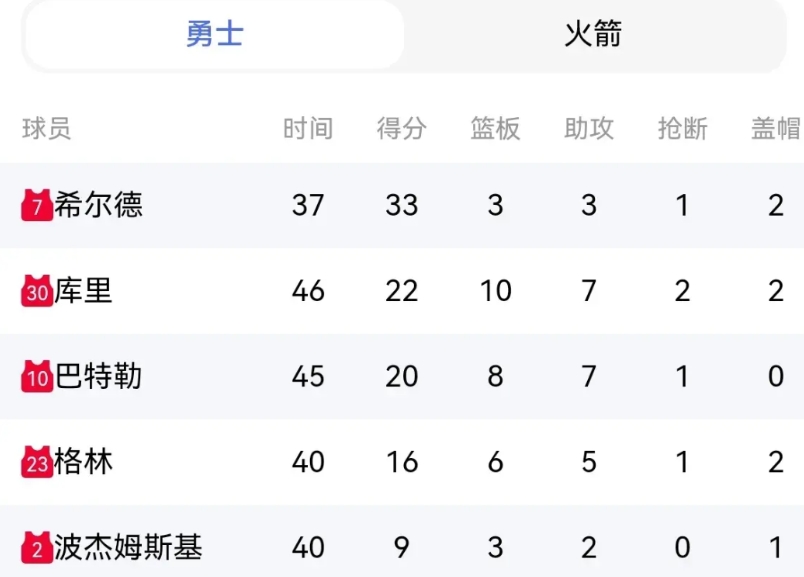The image size is (804, 577).
Task: Click 希尔德's 33 points value
Action: click(402, 205)
